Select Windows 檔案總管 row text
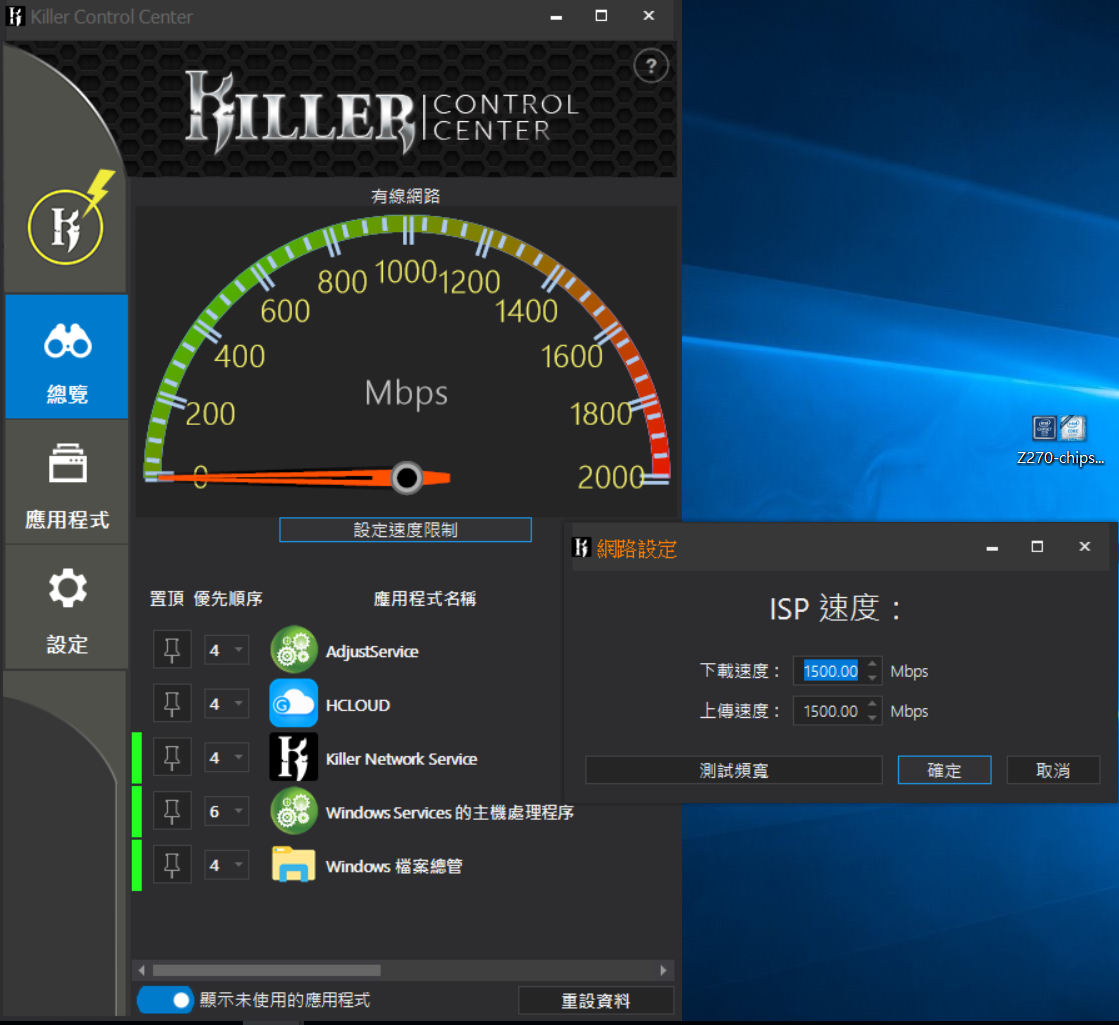Screen dimensions: 1119x1025 tap(394, 867)
